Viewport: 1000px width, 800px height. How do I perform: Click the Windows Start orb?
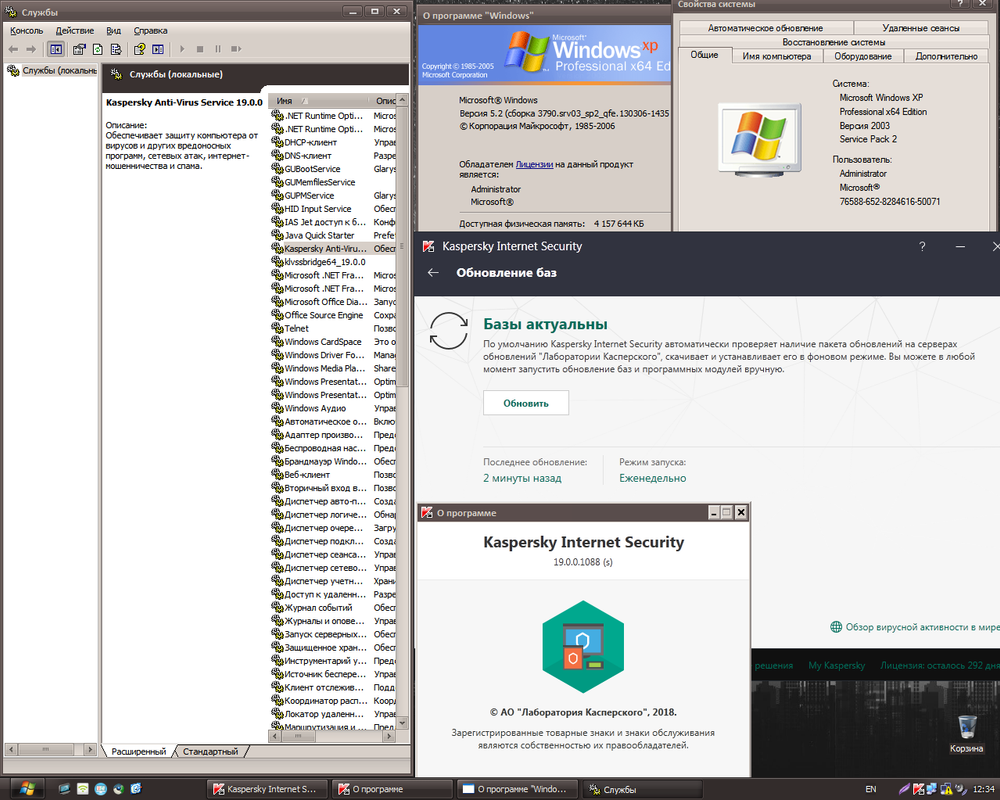27,789
